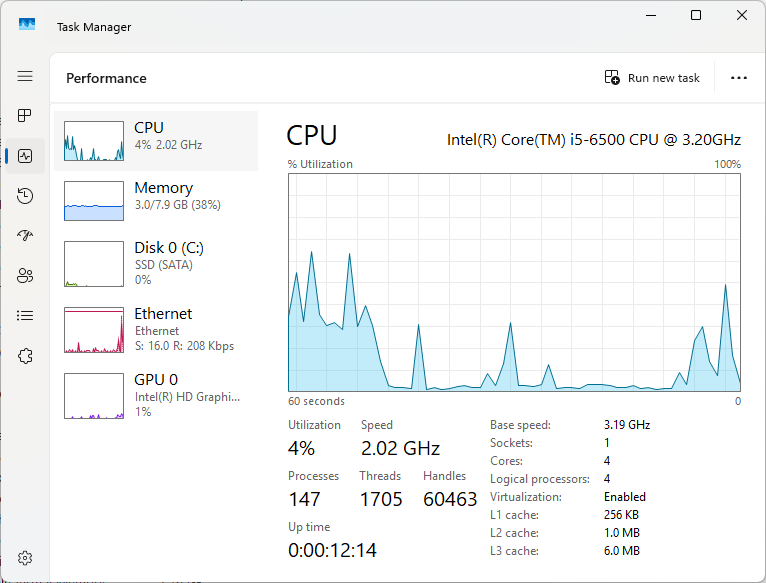The width and height of the screenshot is (766, 583).
Task: Open the Services page icon
Action: 25,356
